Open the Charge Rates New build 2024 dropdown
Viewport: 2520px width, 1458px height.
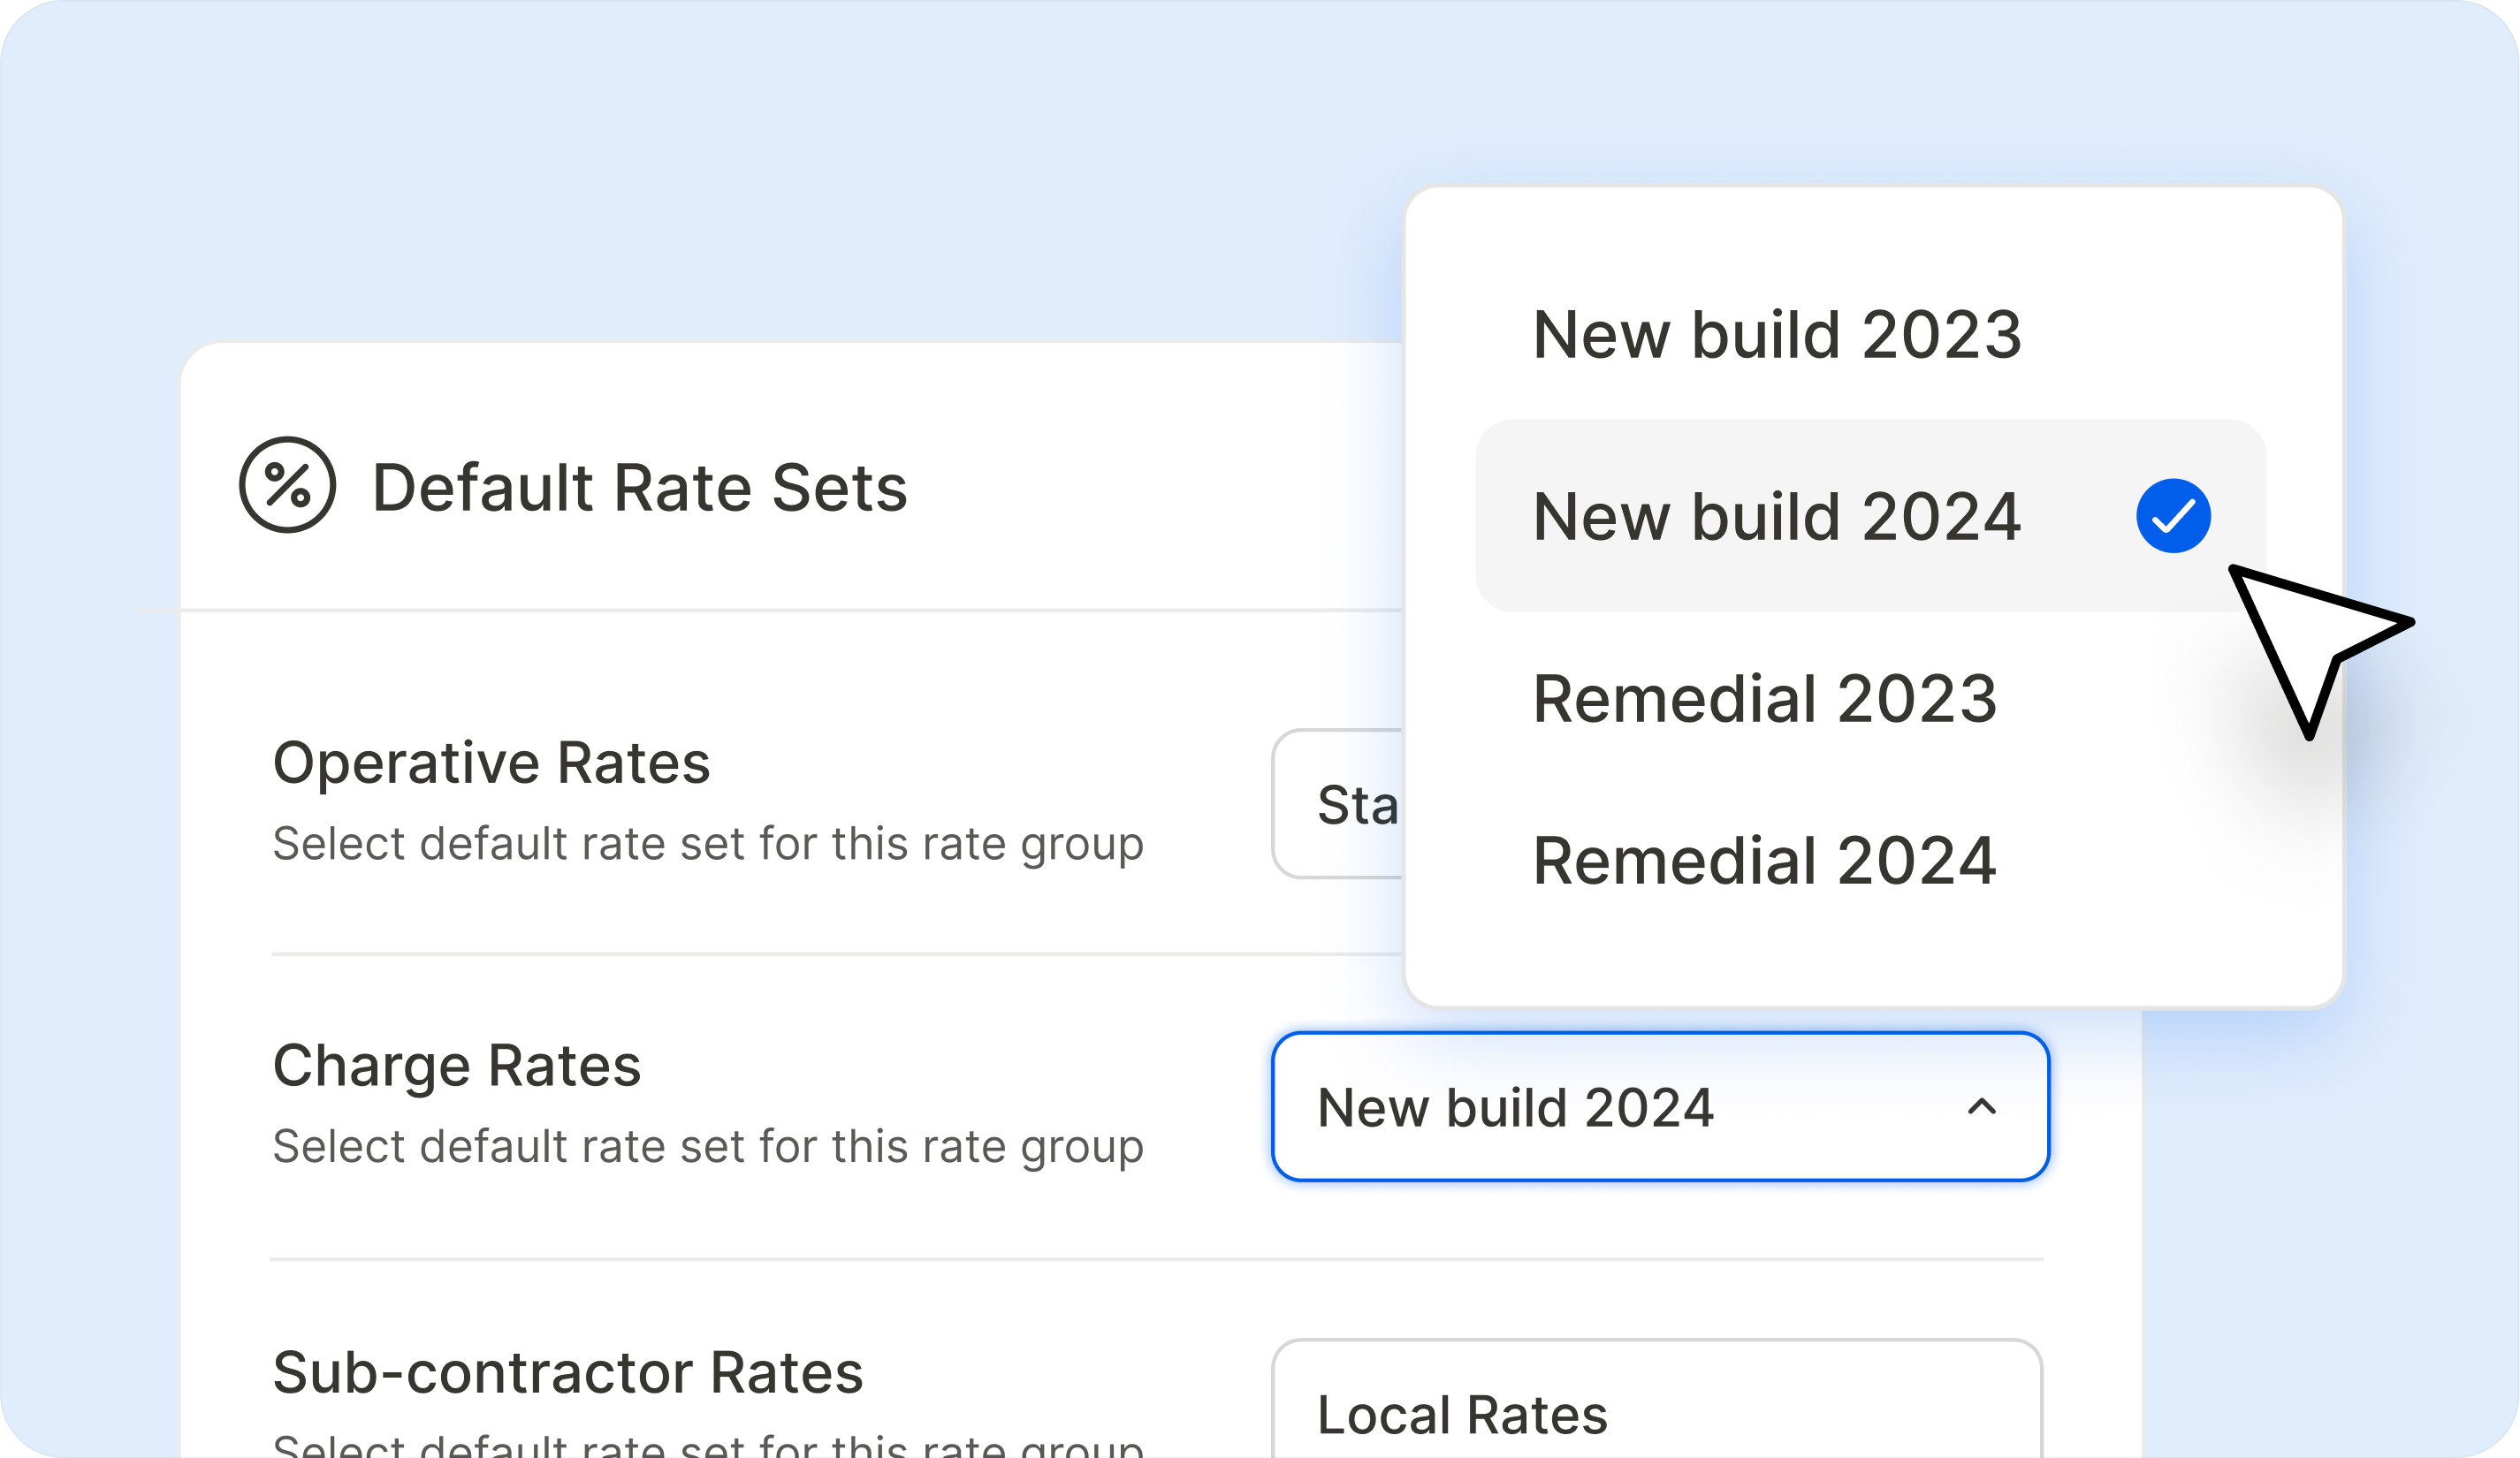coord(1660,1107)
